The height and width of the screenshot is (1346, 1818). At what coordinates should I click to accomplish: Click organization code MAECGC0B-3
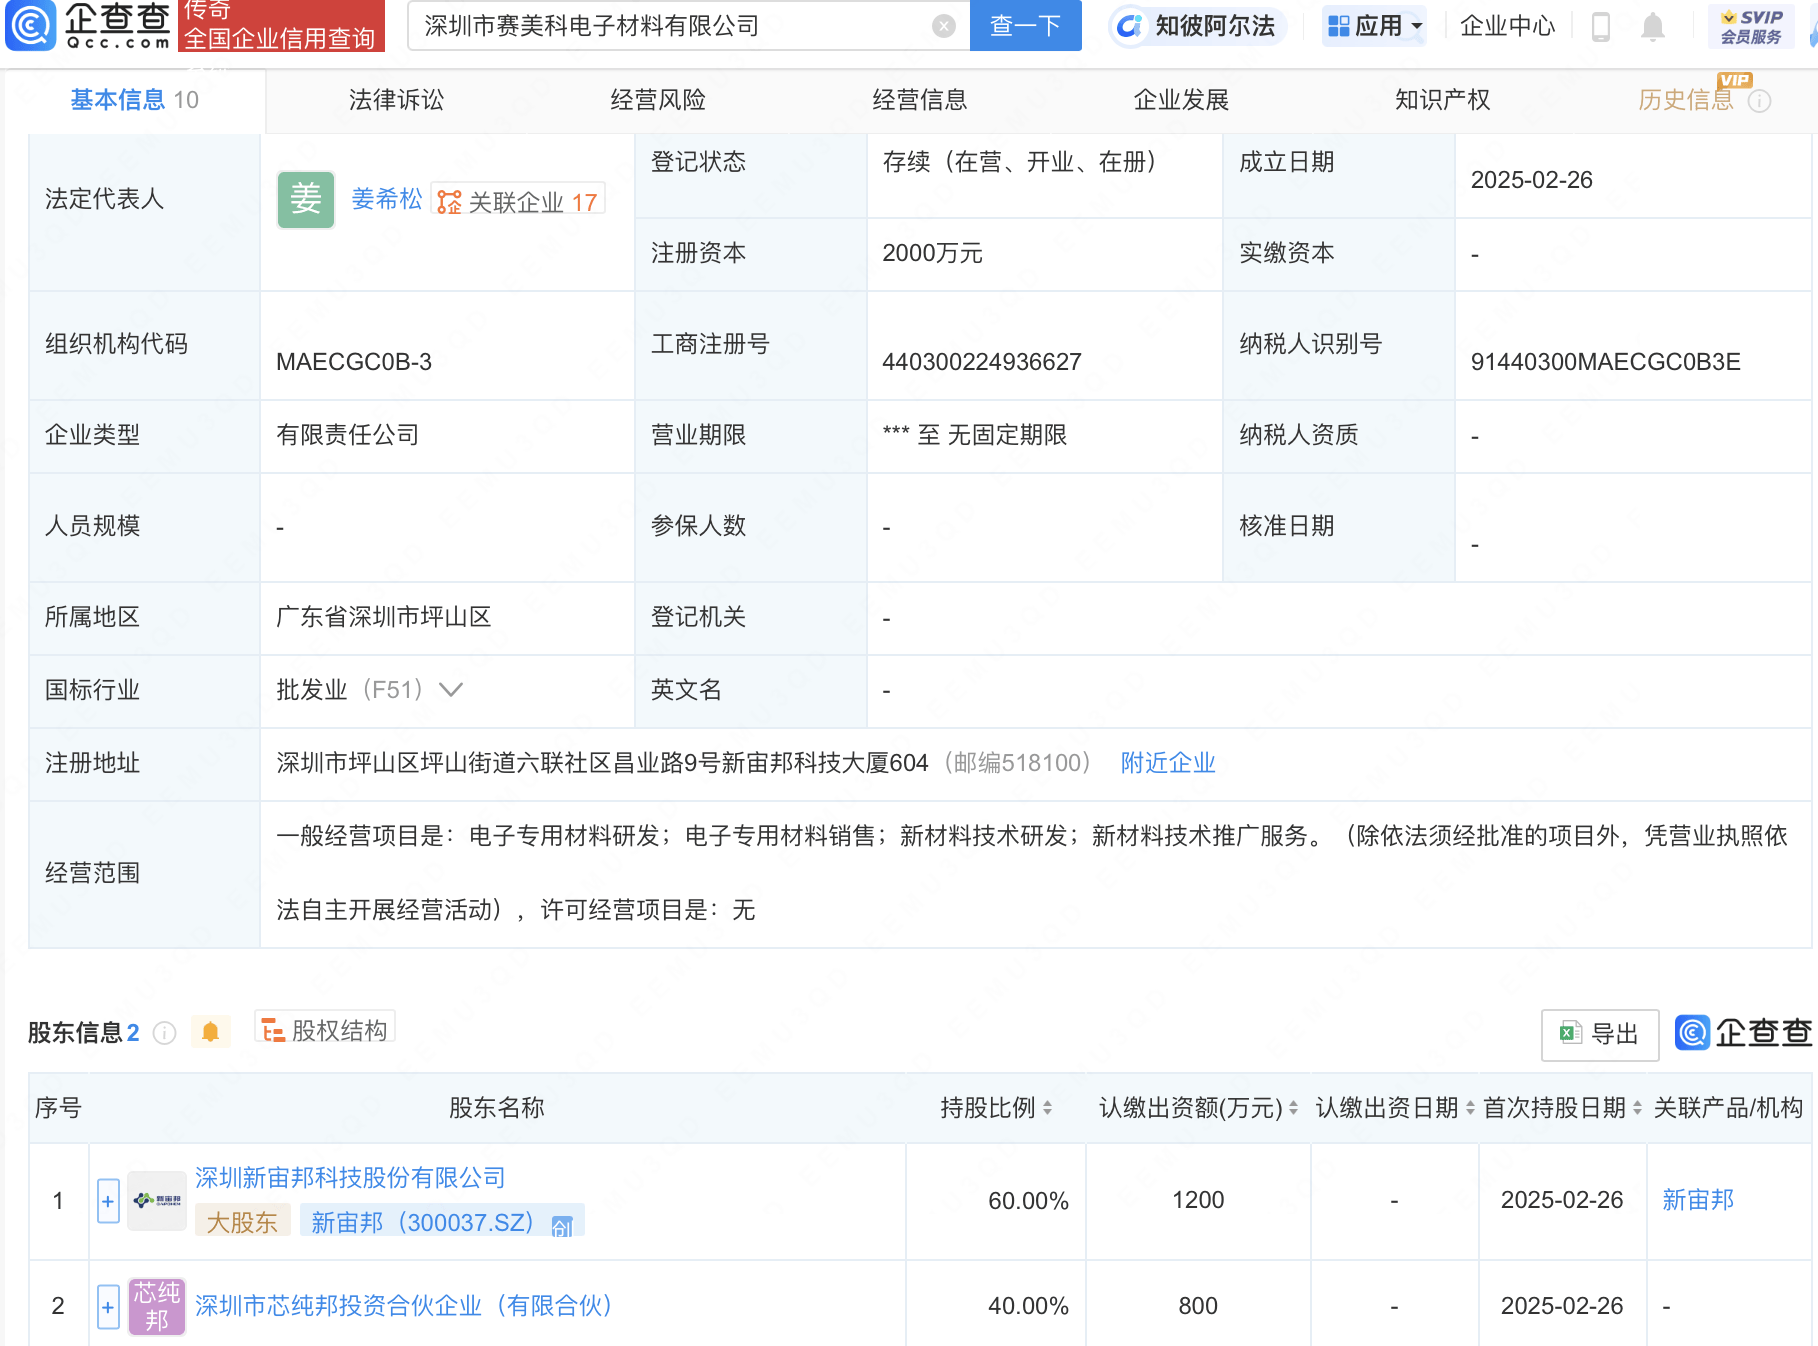tap(354, 362)
